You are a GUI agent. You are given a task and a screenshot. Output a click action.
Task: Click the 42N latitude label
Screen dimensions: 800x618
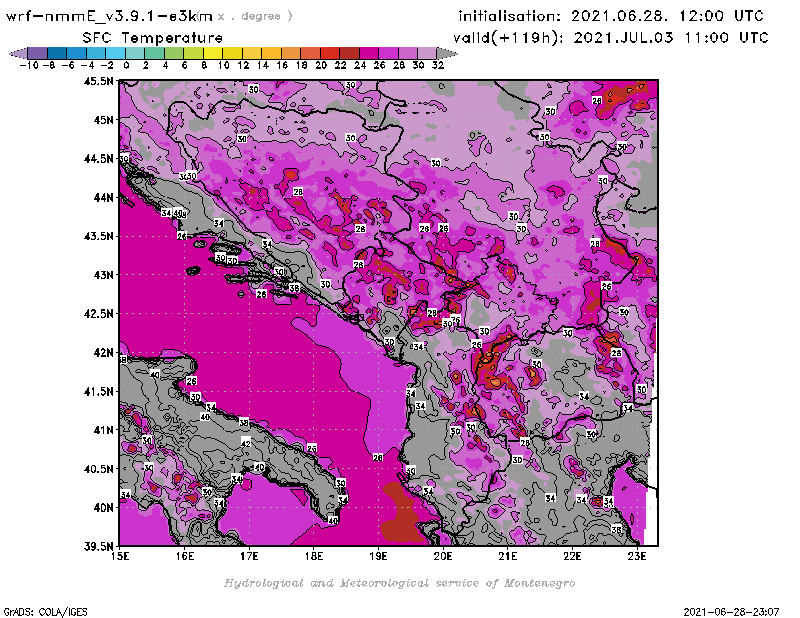(x=103, y=353)
